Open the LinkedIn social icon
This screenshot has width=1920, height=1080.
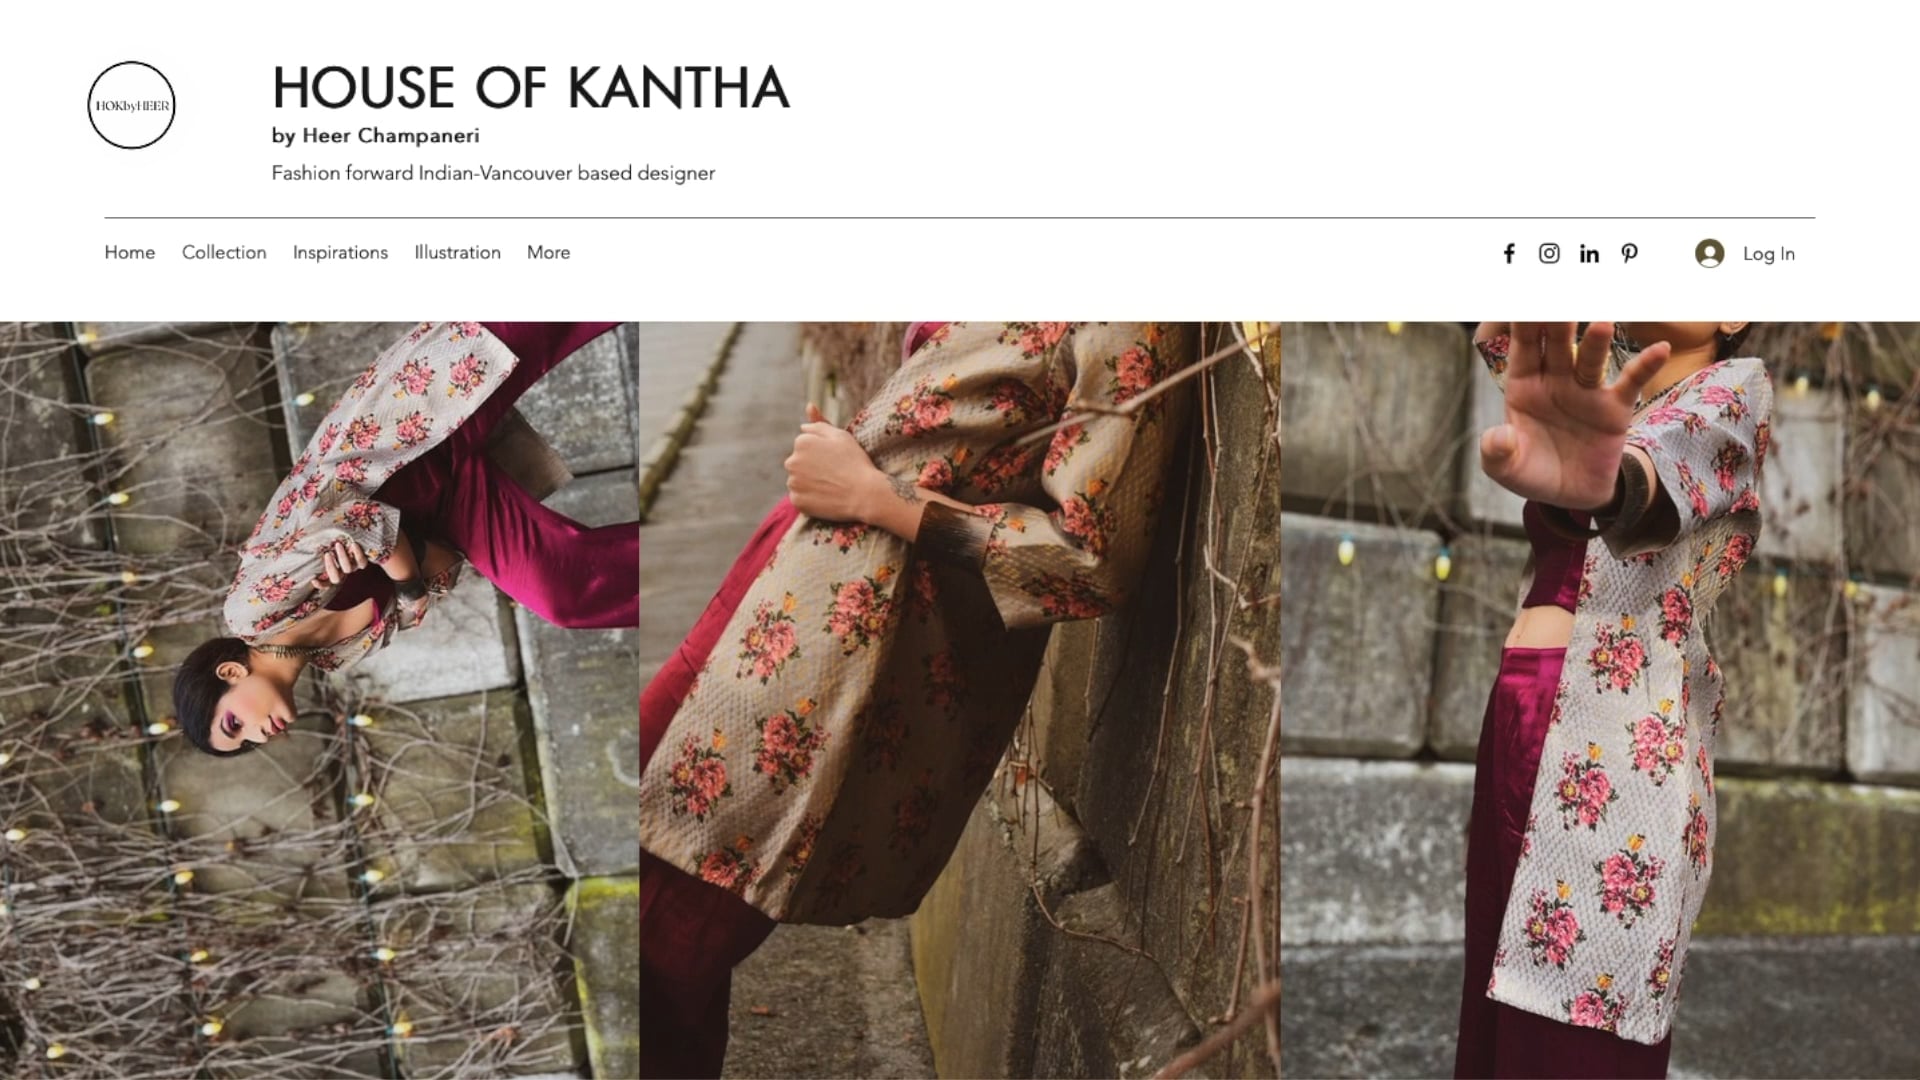(1589, 254)
